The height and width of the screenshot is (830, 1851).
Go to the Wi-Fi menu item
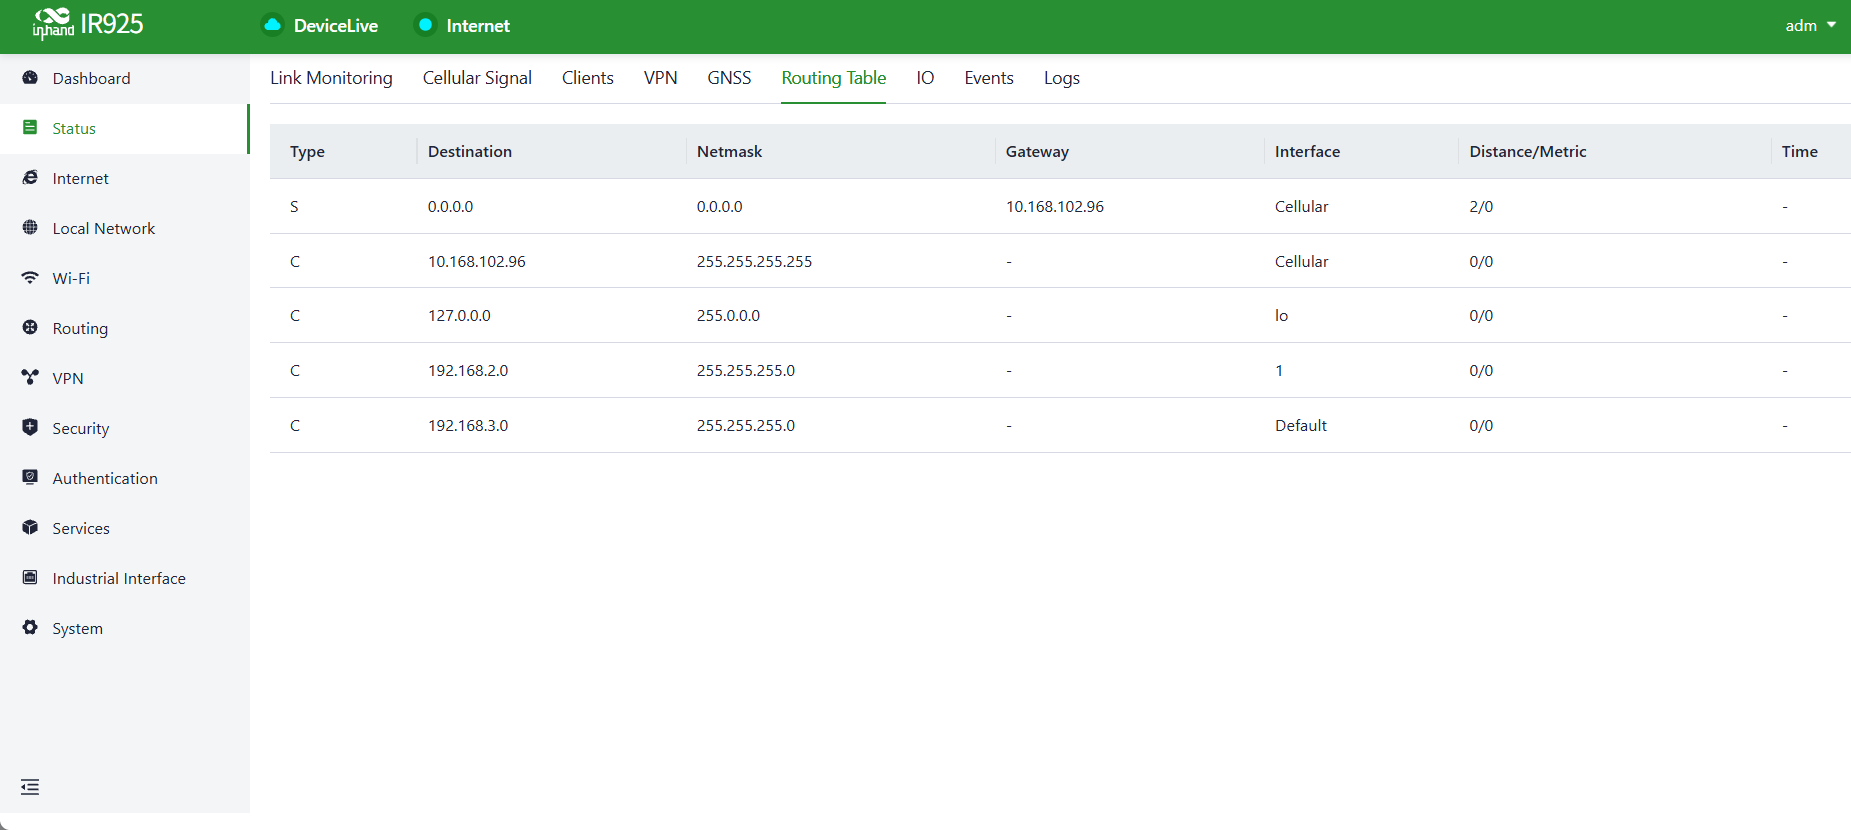pyautogui.click(x=124, y=278)
